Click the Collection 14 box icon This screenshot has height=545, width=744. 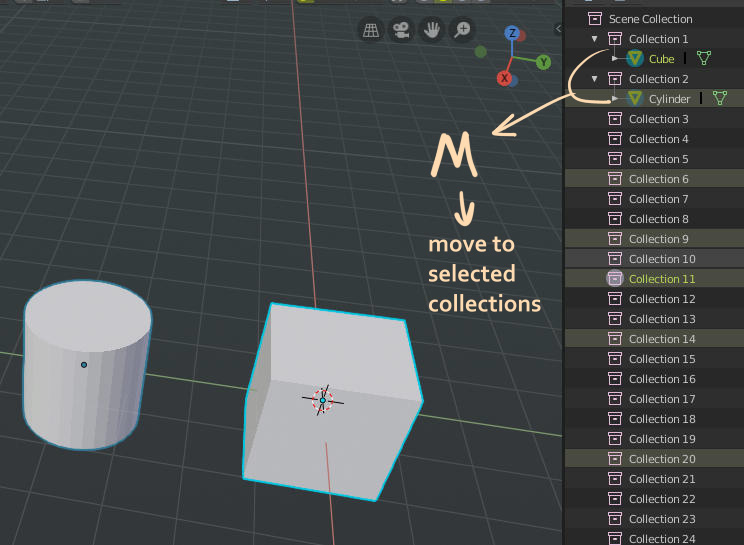(x=615, y=339)
